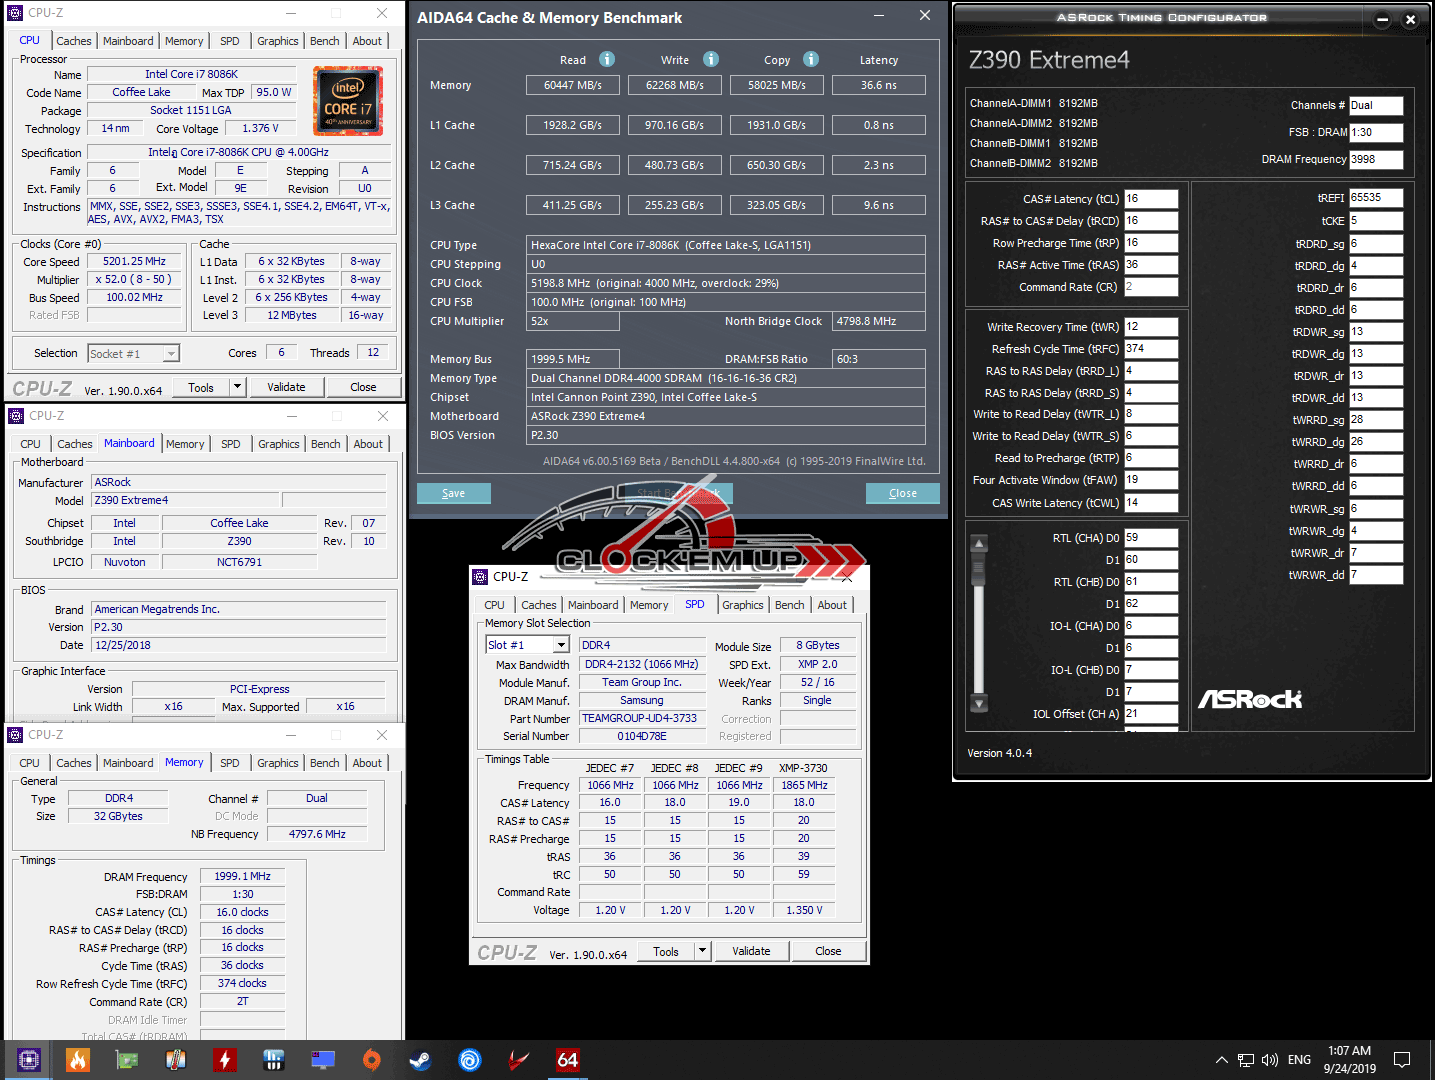Click Save in AIDA64 benchmark window

pos(454,493)
